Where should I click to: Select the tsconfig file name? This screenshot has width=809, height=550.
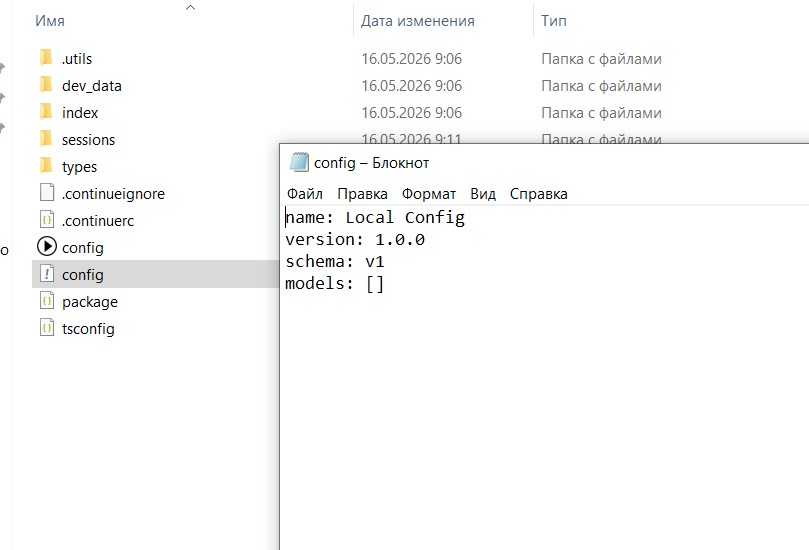pos(88,329)
